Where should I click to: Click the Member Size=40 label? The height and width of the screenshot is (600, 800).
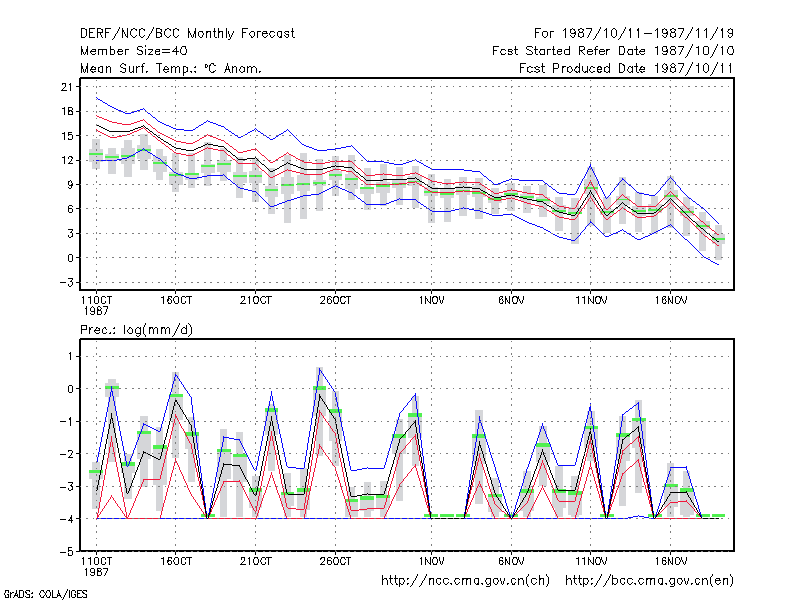[134, 51]
